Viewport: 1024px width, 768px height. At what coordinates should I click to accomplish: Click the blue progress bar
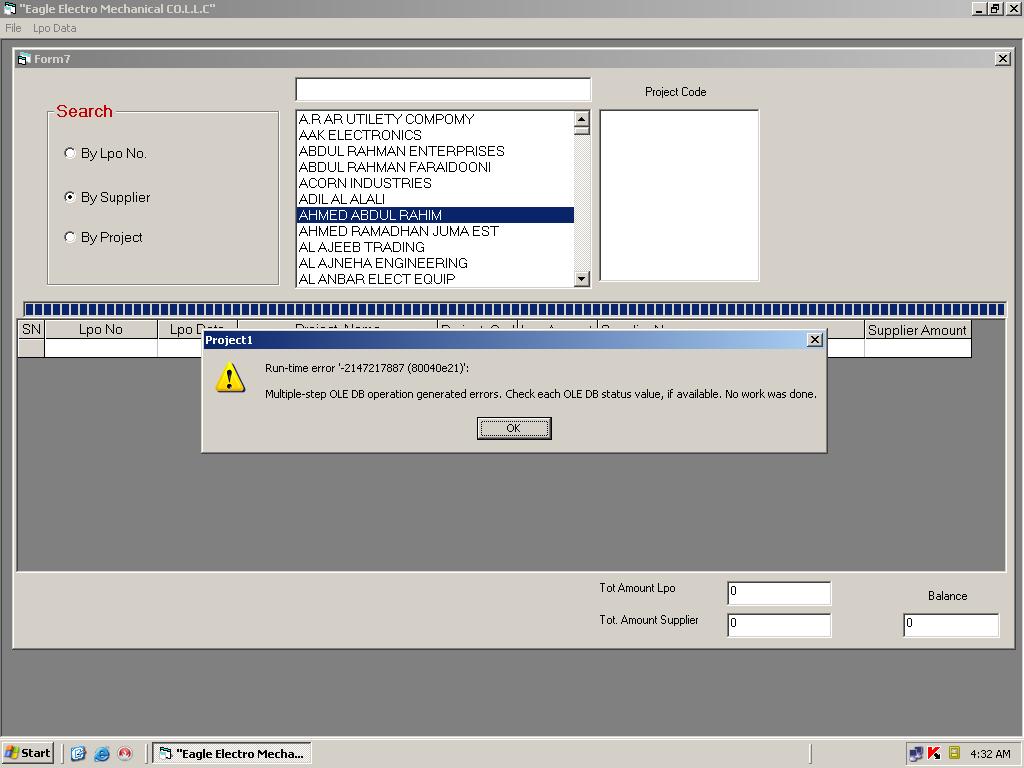click(x=515, y=309)
